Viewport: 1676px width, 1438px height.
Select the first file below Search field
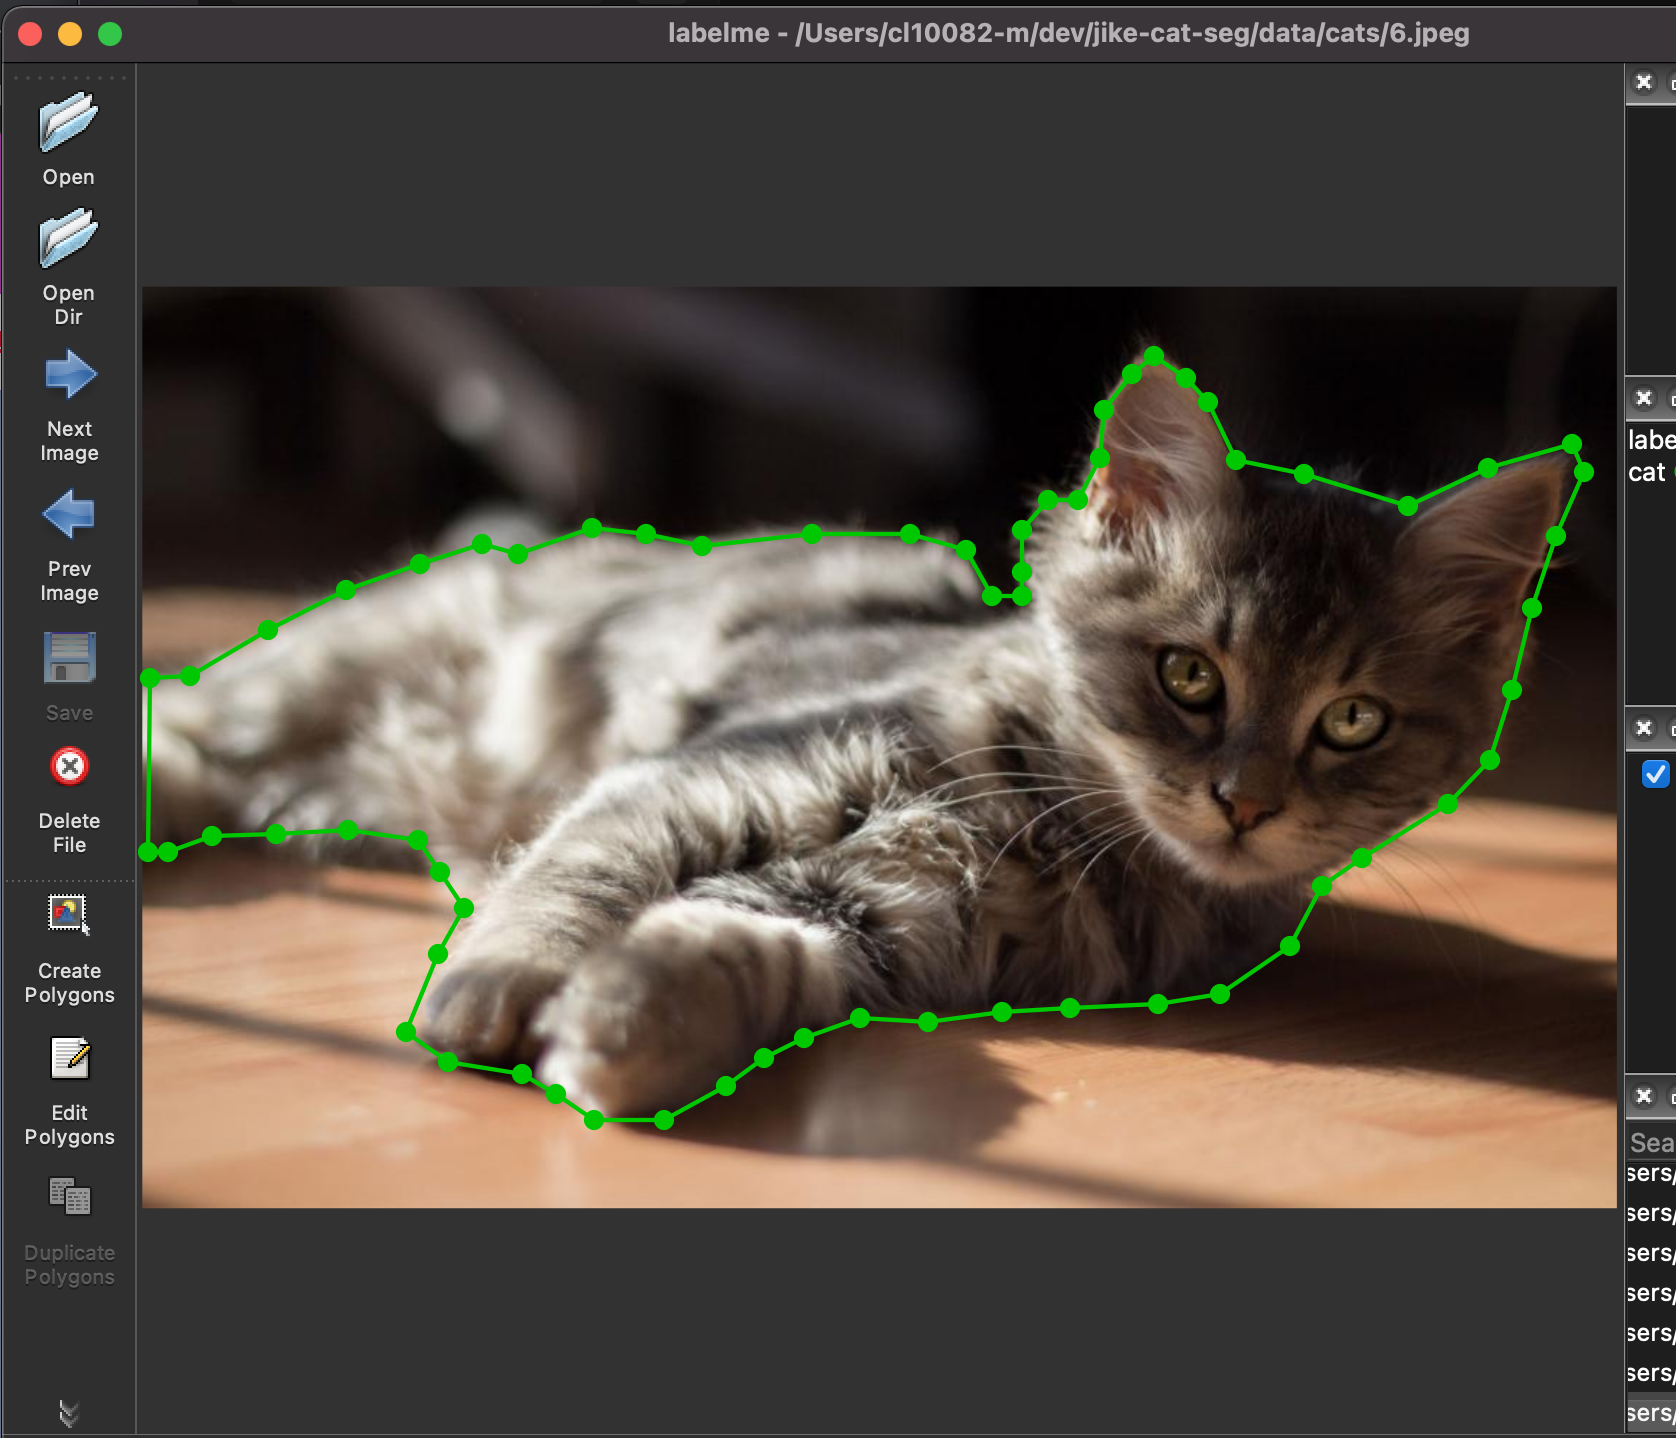point(1650,1173)
